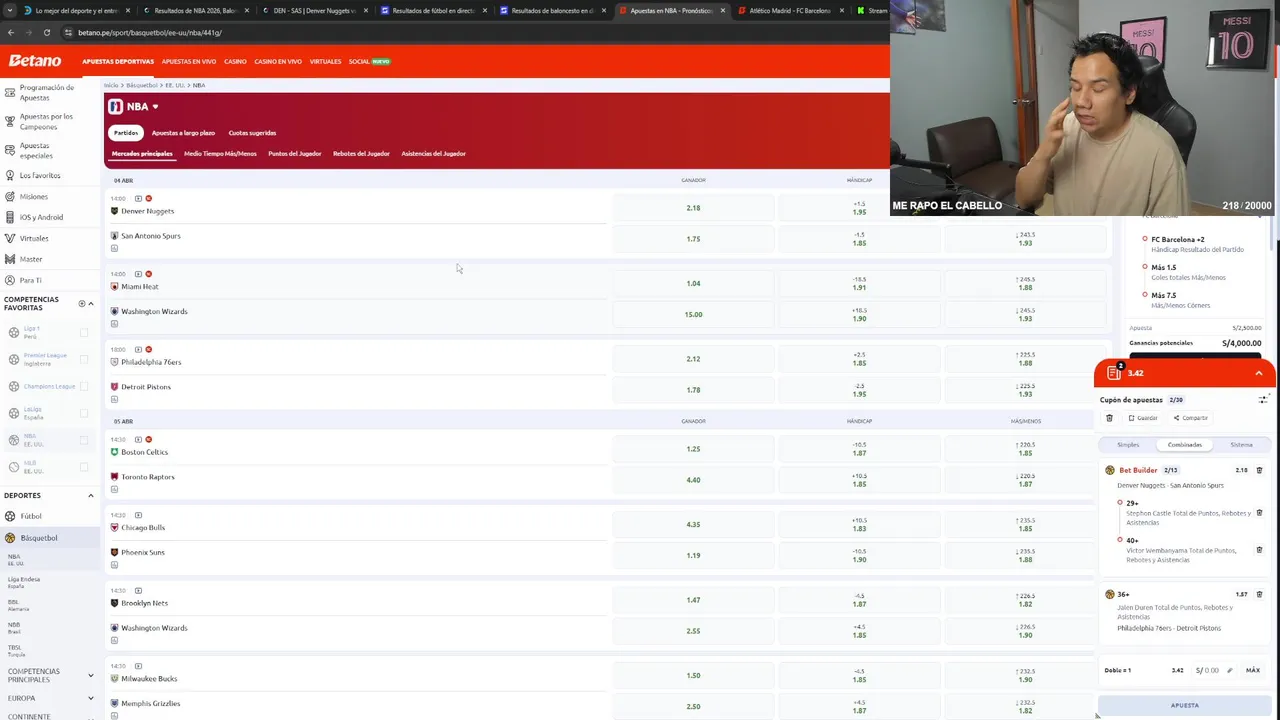Viewport: 1280px width, 720px height.
Task: Tick the NLB EE. UU. checkbox
Action: click(x=84, y=467)
